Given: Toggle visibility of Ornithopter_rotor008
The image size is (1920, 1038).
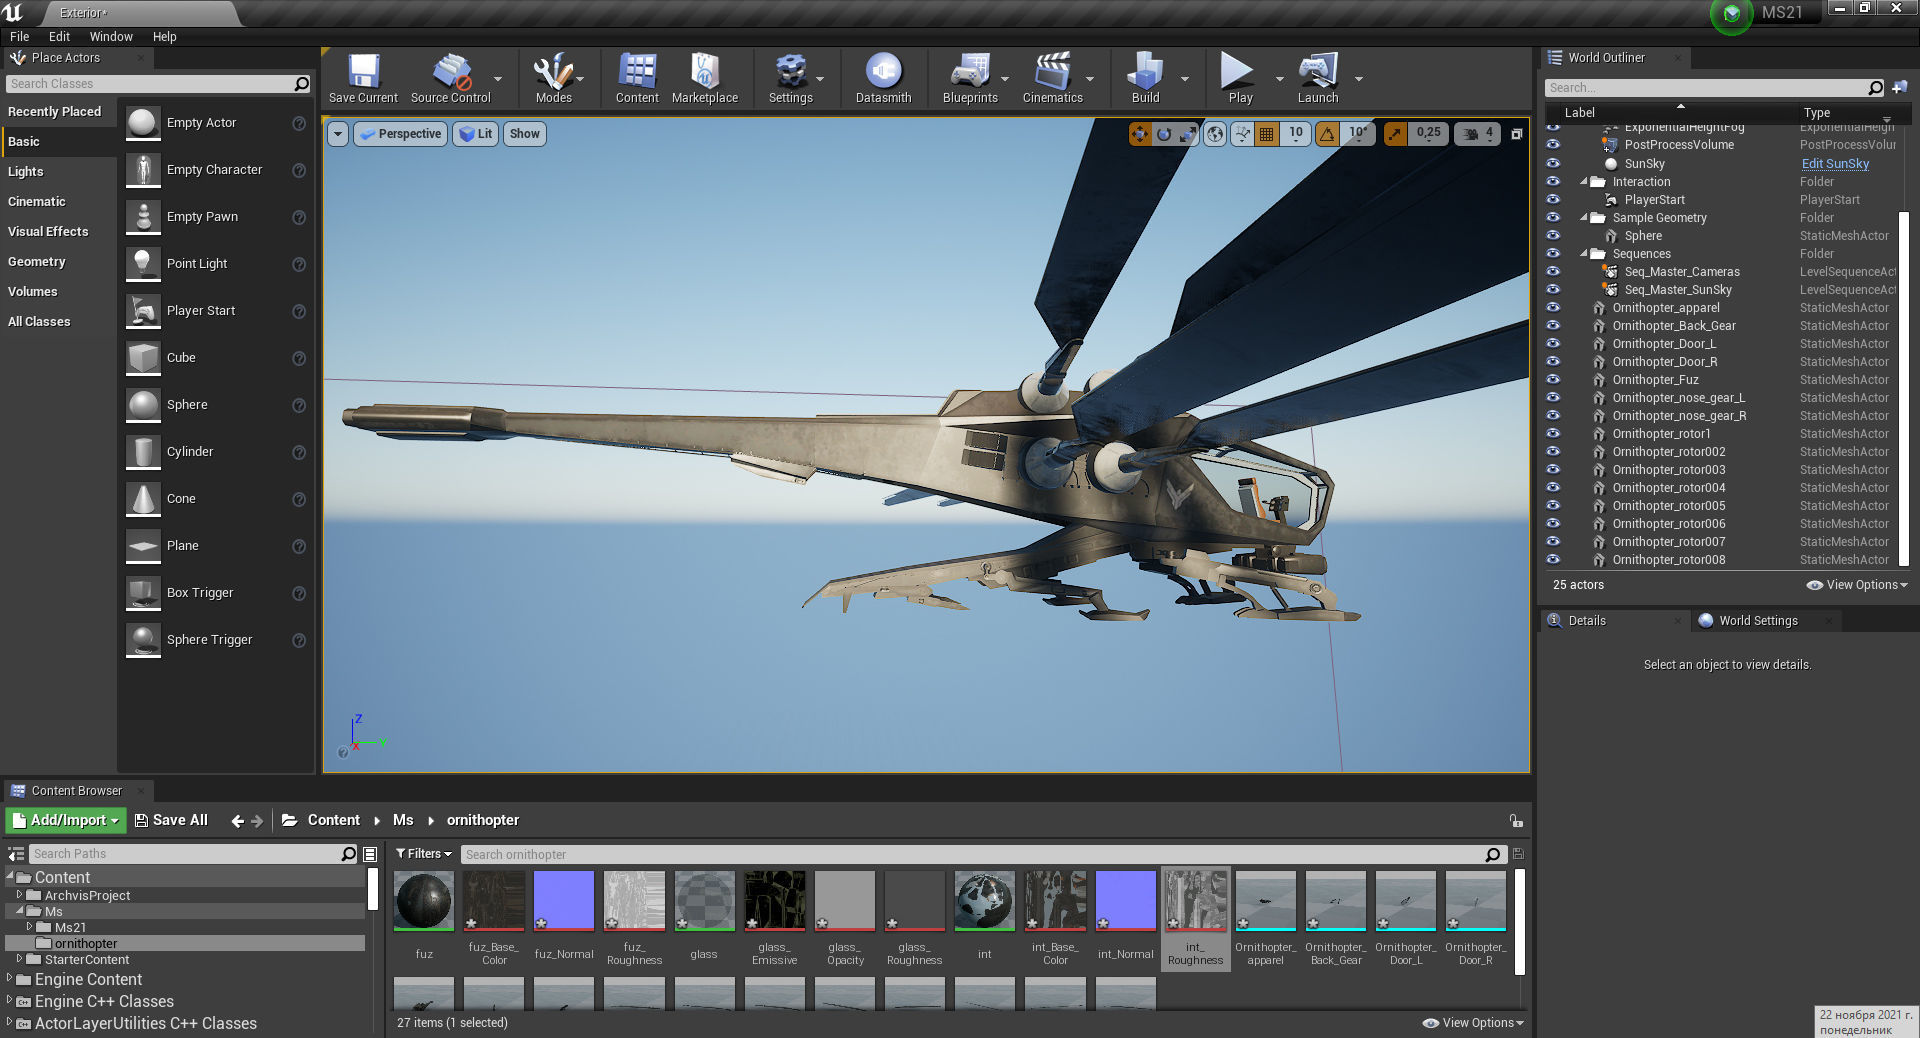Looking at the screenshot, I should [x=1553, y=559].
